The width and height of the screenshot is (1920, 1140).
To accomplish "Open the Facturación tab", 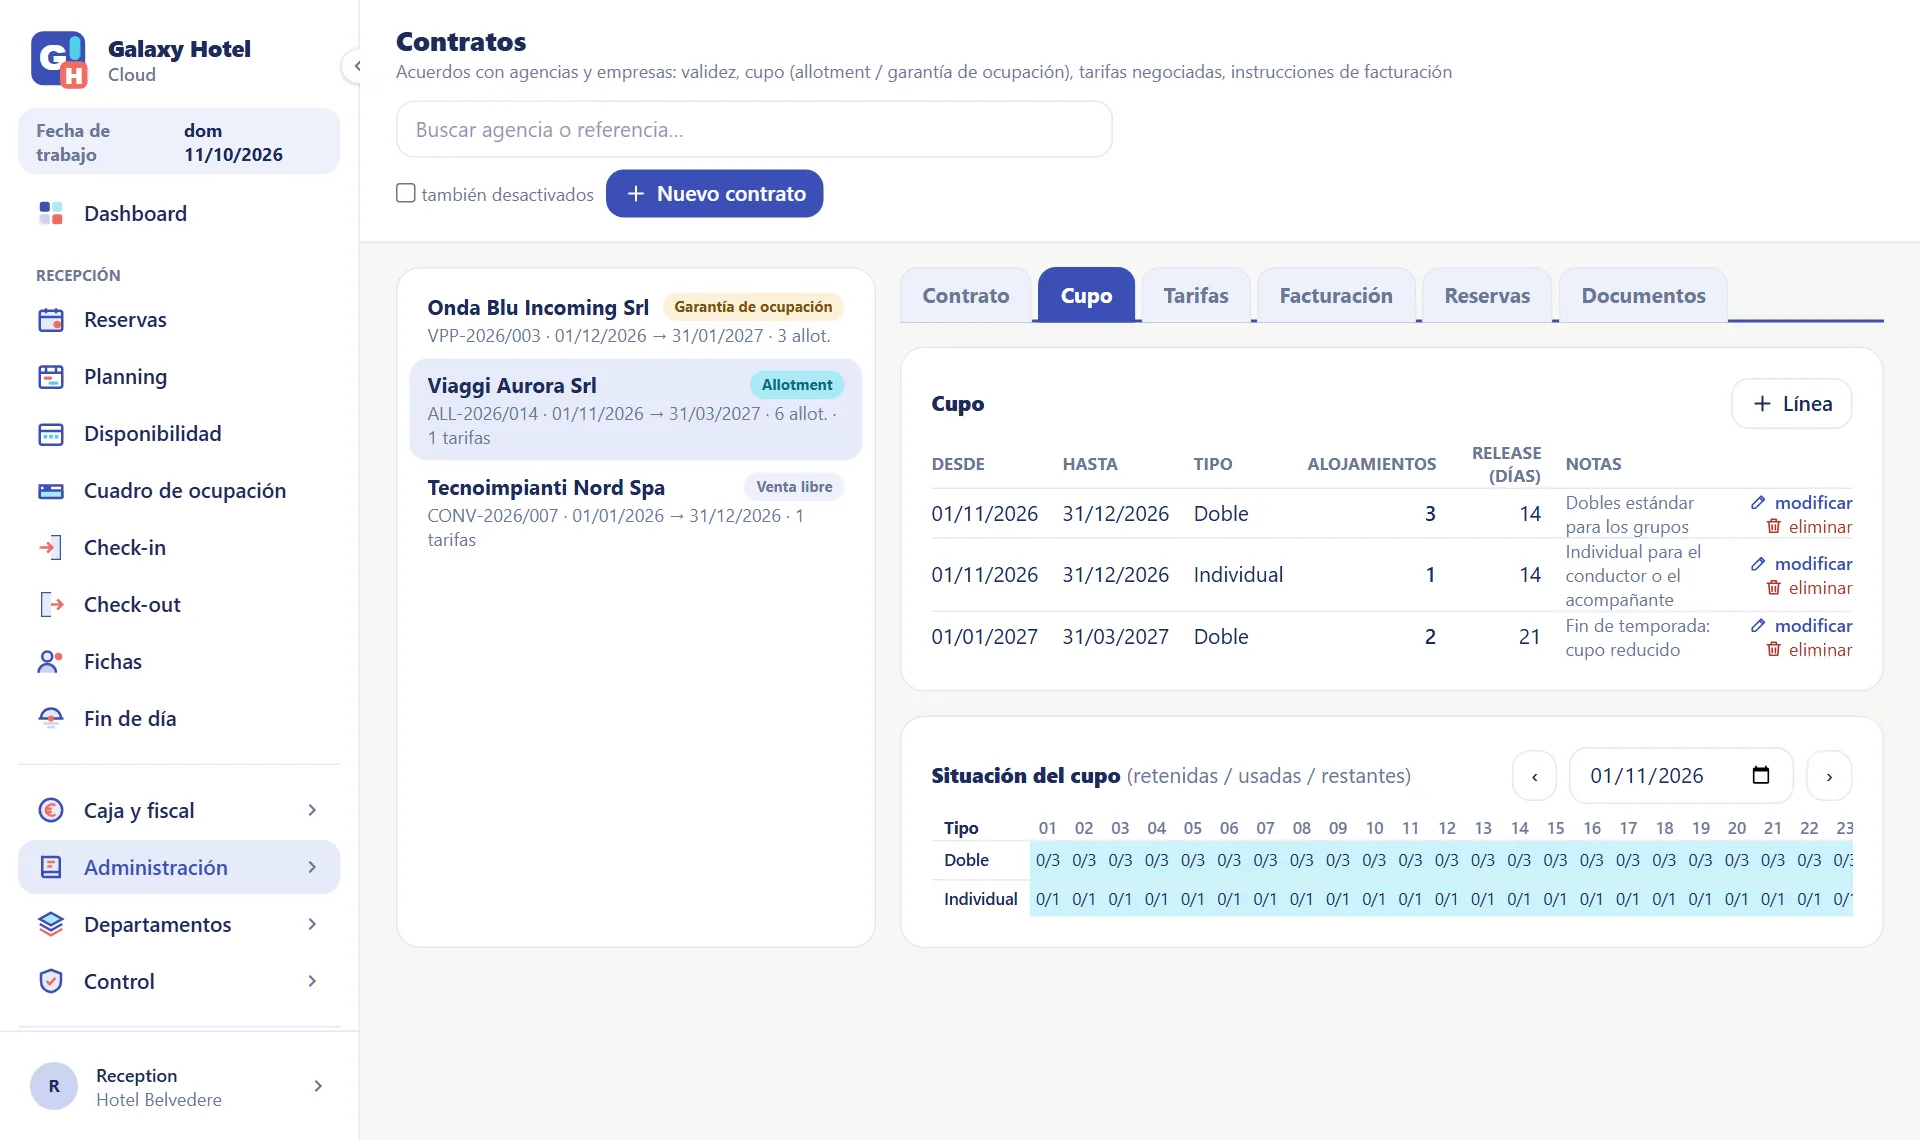I will click(x=1335, y=296).
